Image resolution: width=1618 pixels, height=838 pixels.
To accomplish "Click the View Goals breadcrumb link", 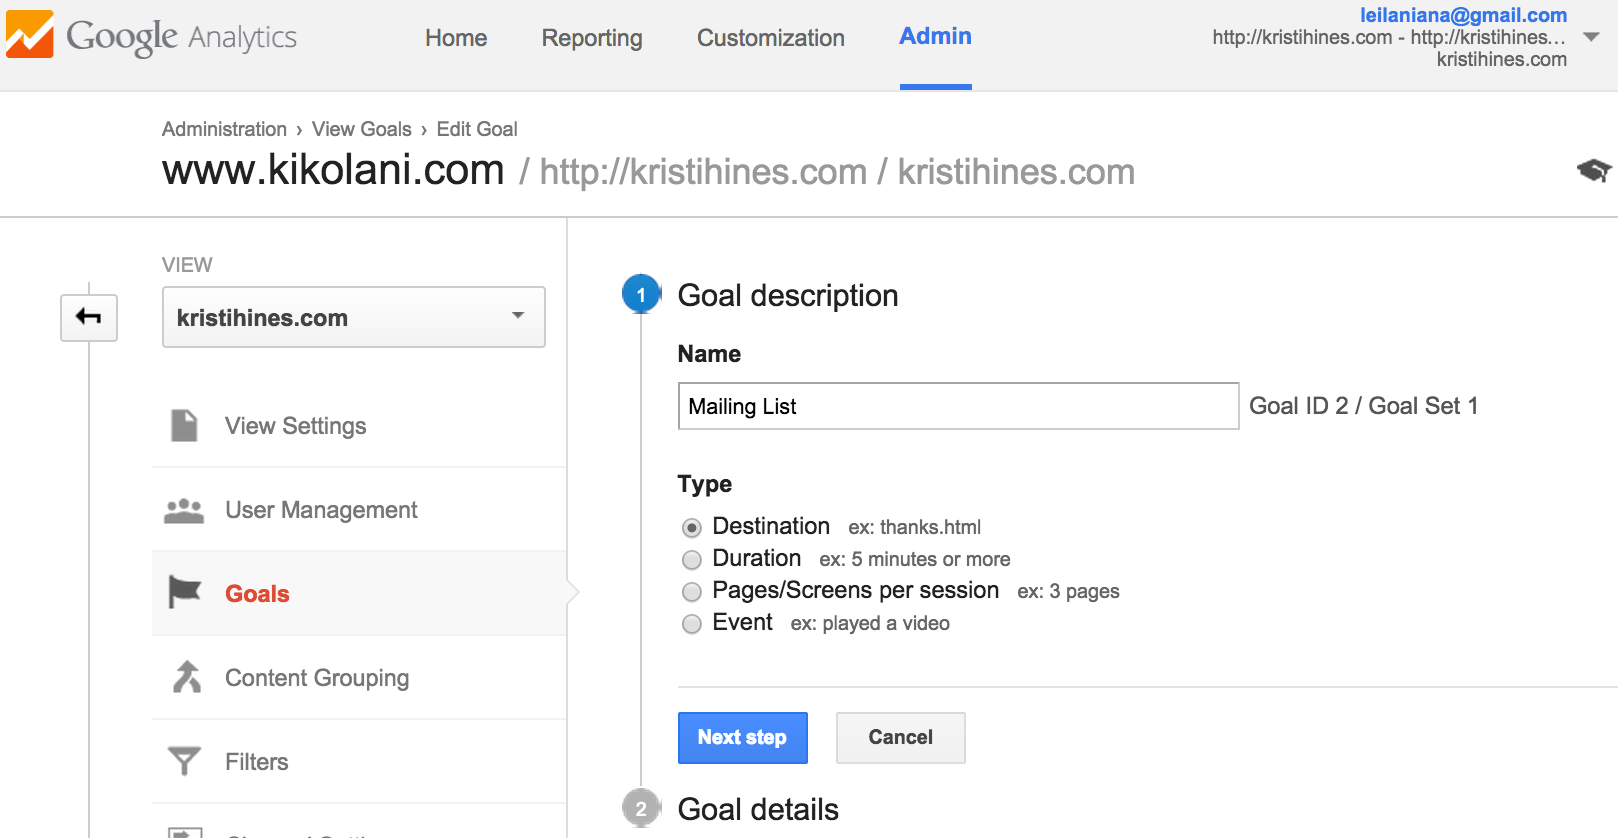I will pos(362,129).
